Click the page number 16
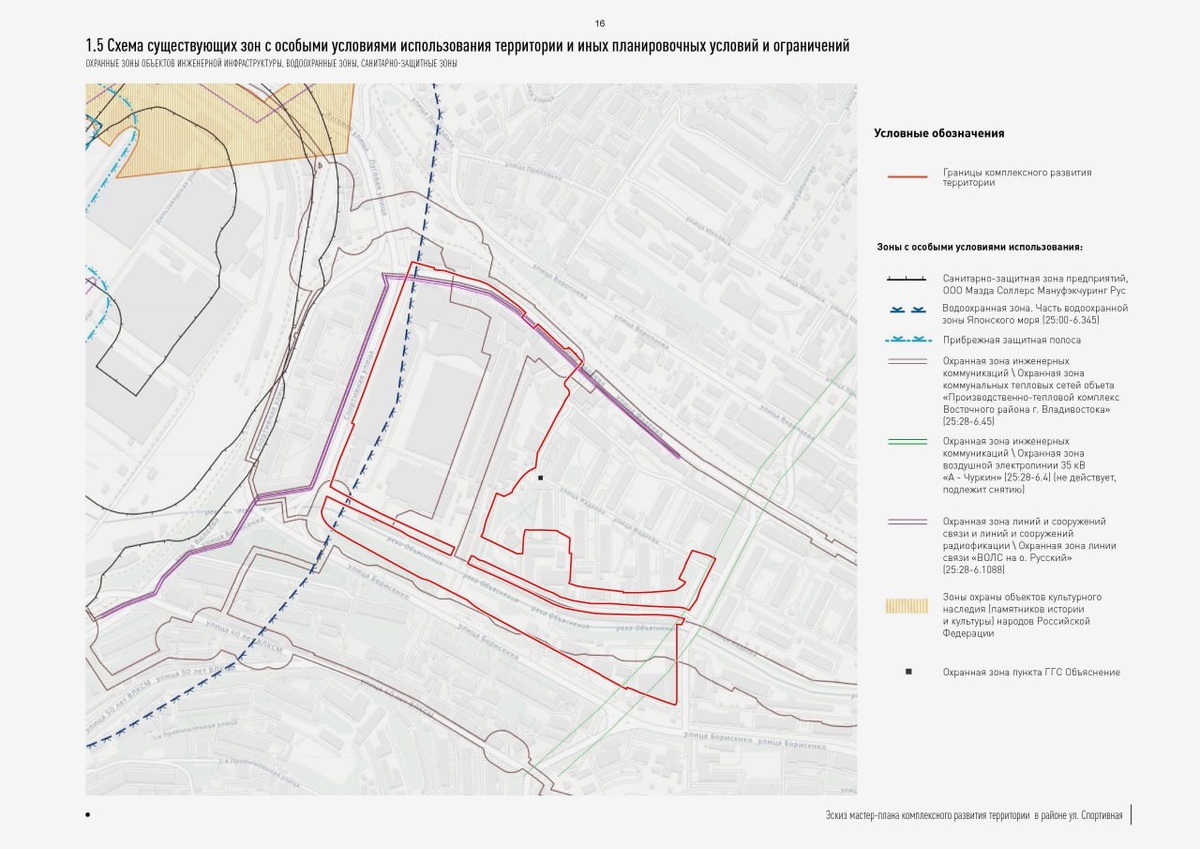 600,23
